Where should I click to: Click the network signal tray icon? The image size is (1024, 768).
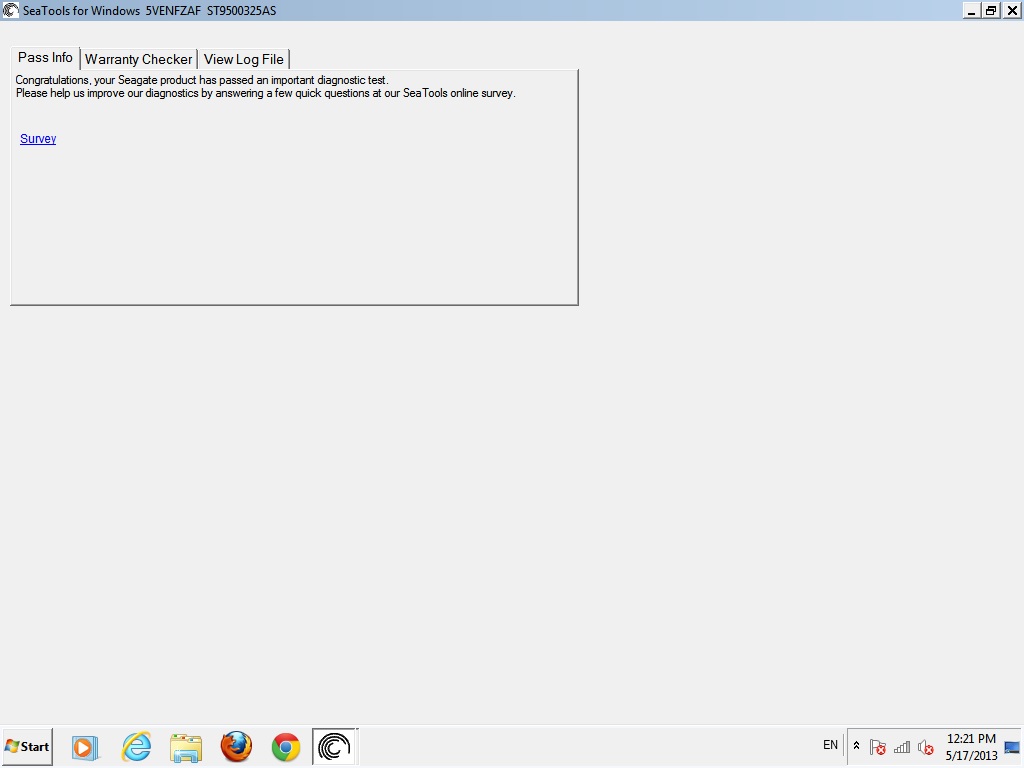[x=902, y=747]
